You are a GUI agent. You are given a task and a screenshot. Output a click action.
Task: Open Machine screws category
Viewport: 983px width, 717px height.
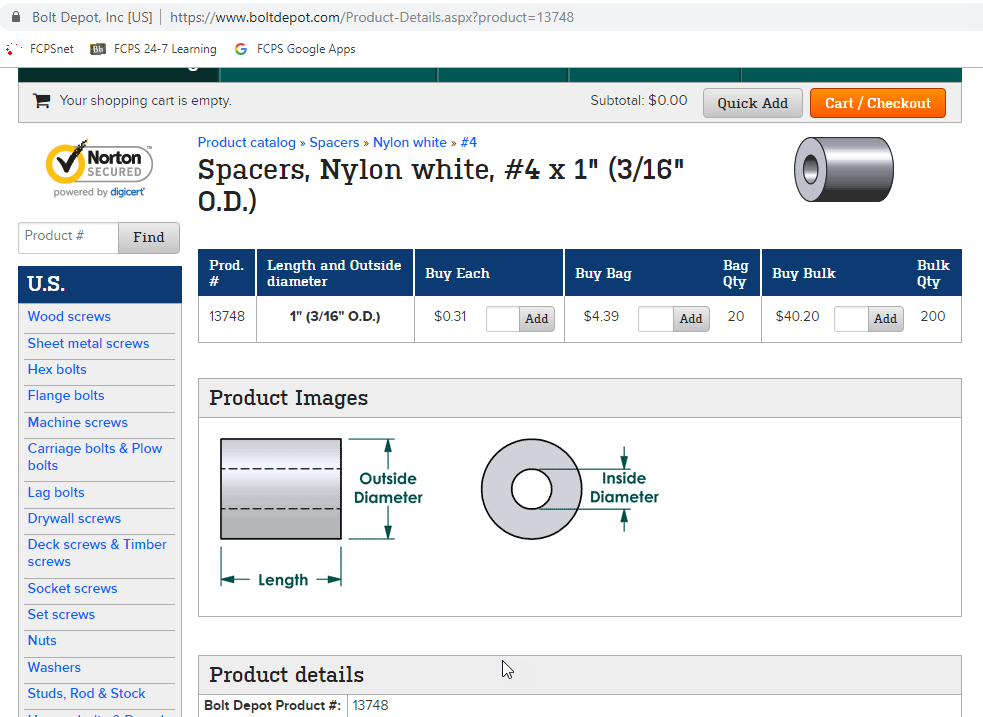[78, 422]
